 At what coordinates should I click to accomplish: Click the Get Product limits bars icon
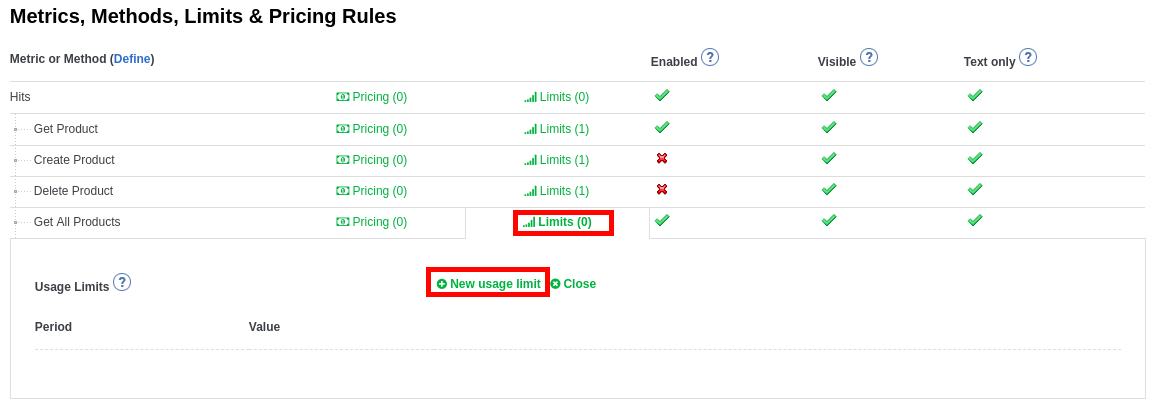530,129
